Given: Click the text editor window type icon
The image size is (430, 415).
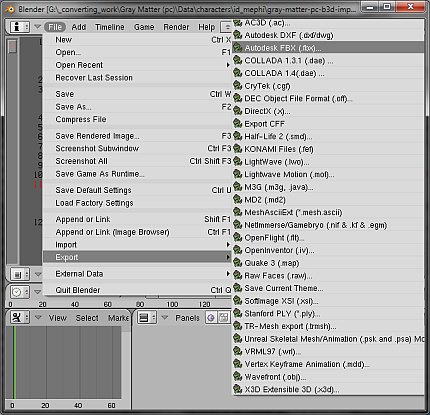Looking at the screenshot, I should pos(17,275).
